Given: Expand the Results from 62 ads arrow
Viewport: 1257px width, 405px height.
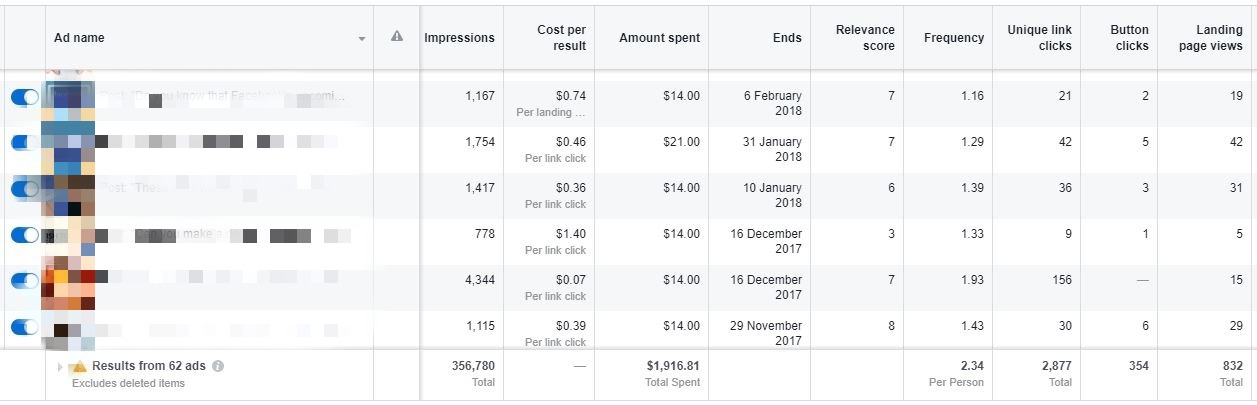Looking at the screenshot, I should [x=61, y=367].
